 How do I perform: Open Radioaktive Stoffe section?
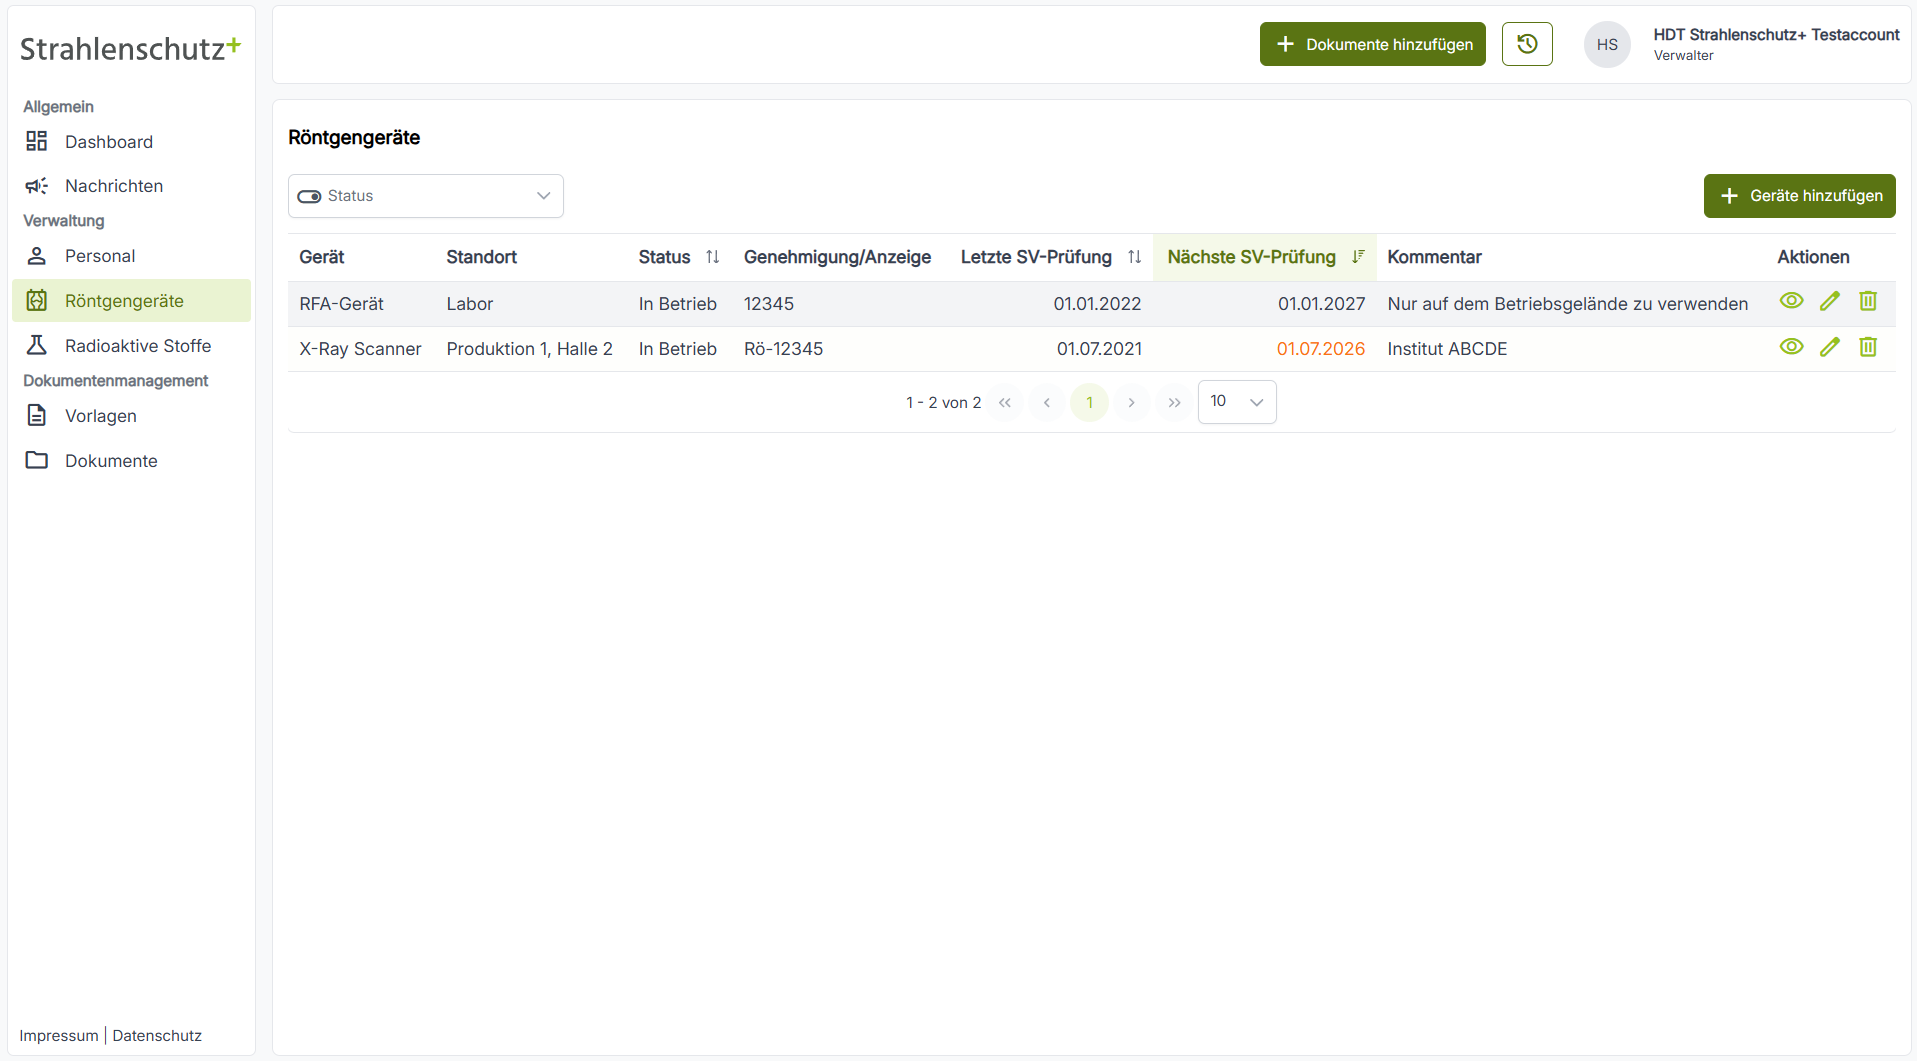coord(131,346)
